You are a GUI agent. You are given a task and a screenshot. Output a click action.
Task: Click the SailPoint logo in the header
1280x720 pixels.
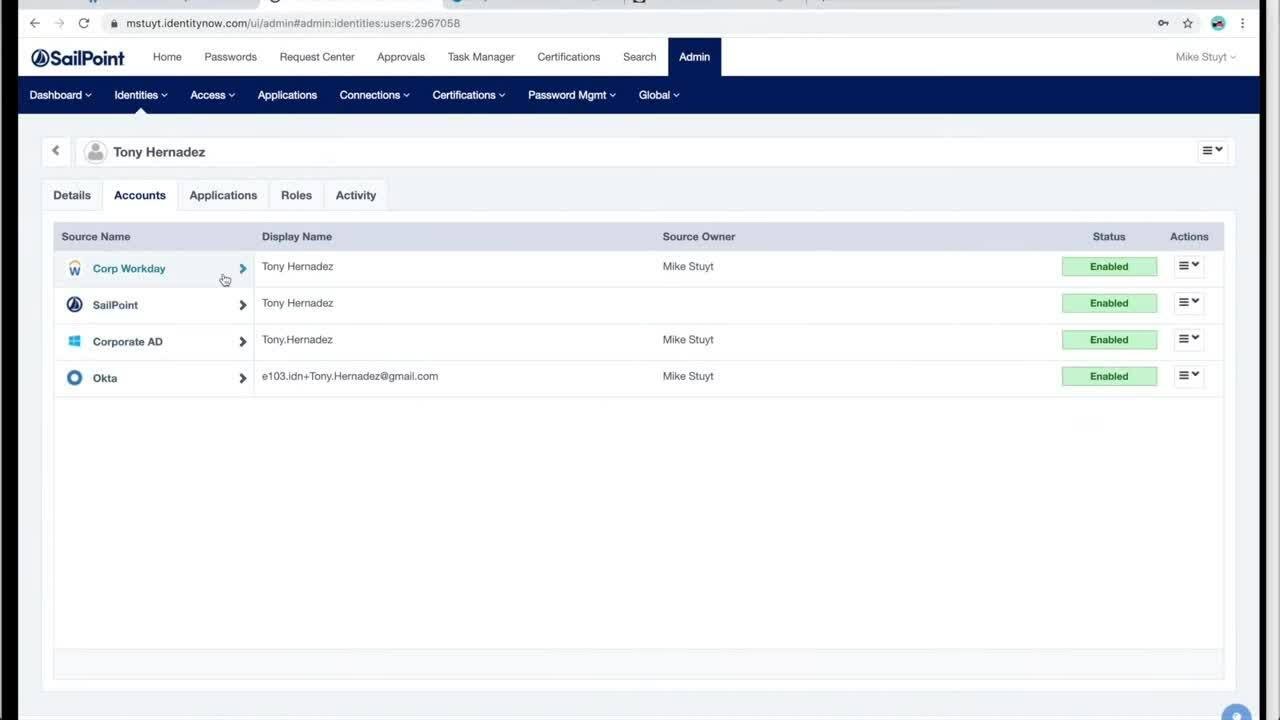(78, 58)
